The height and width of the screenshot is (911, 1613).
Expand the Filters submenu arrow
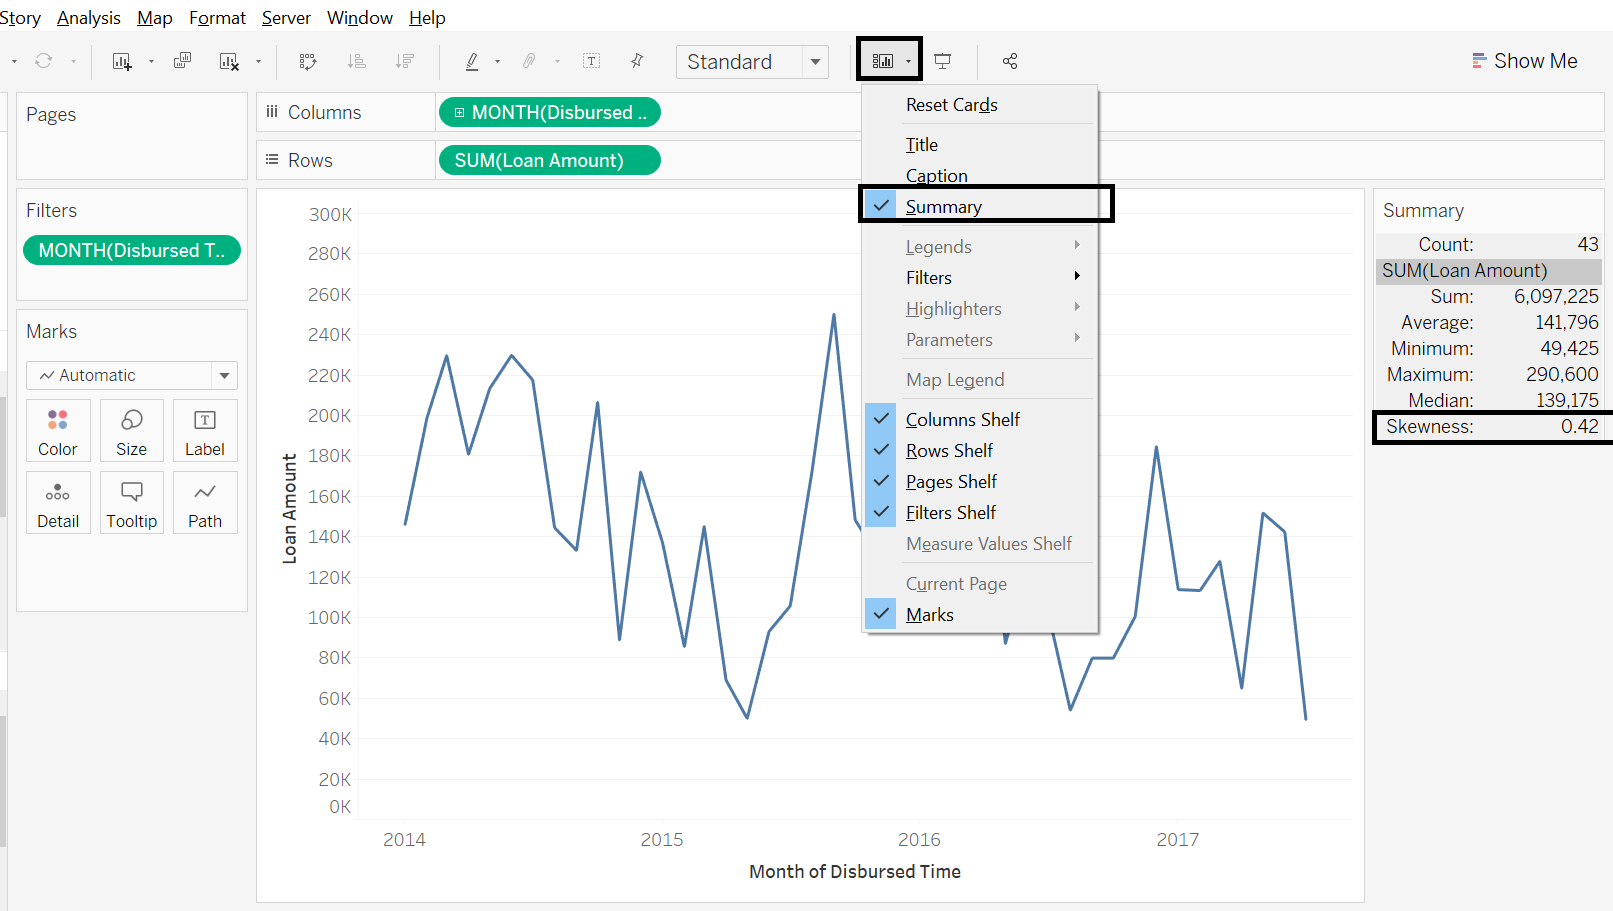pos(1077,276)
